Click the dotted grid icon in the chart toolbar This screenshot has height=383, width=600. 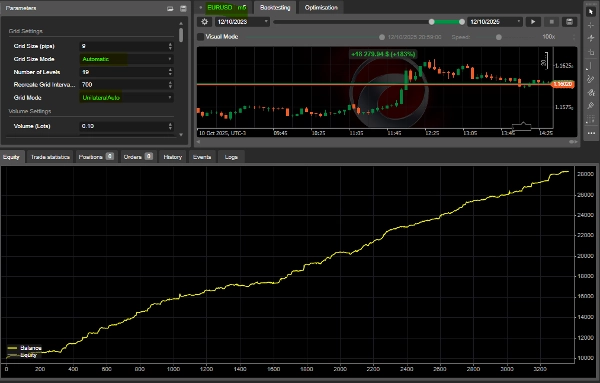click(x=591, y=119)
